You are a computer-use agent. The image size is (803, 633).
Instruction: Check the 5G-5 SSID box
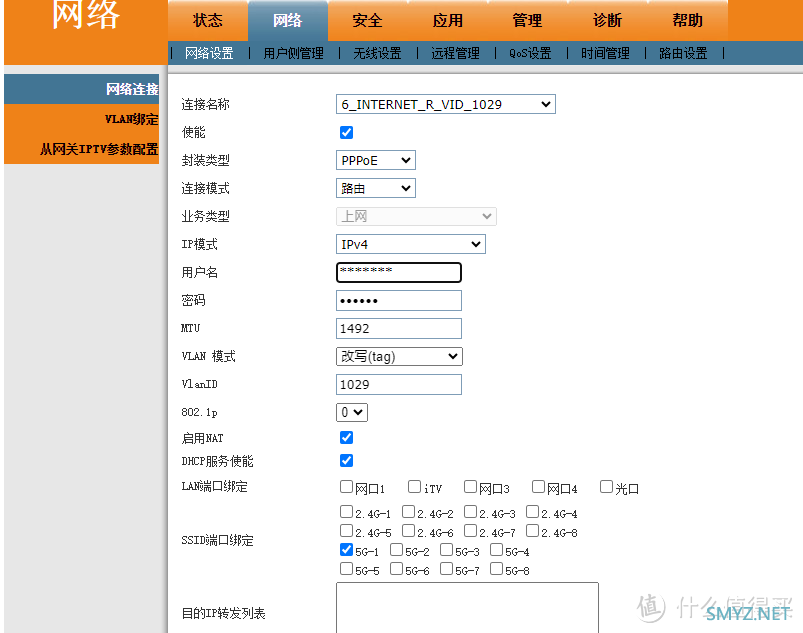pos(346,568)
